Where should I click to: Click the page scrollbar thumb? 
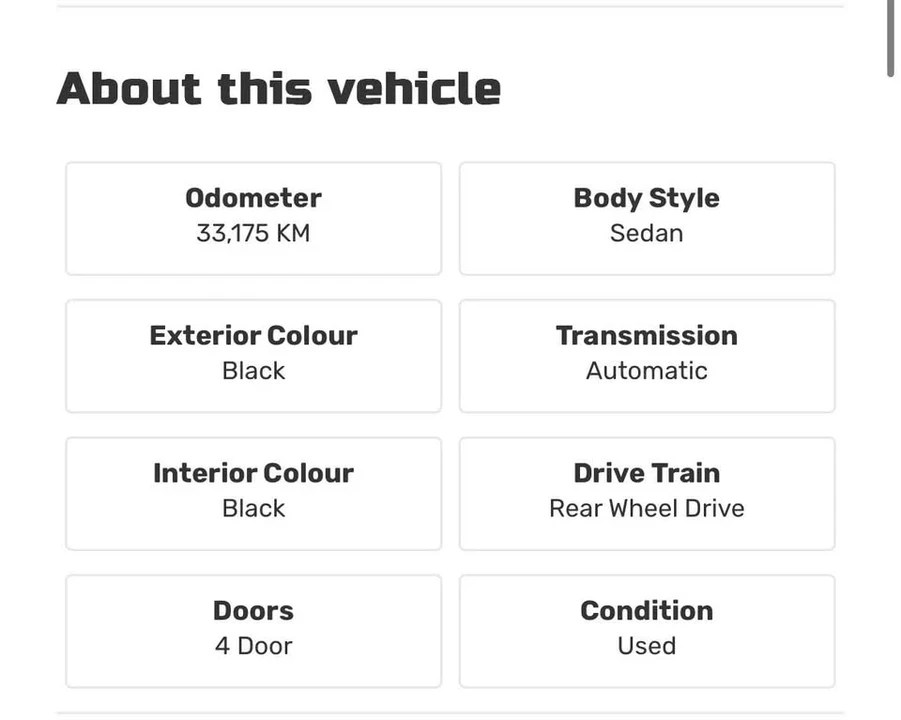tap(890, 37)
